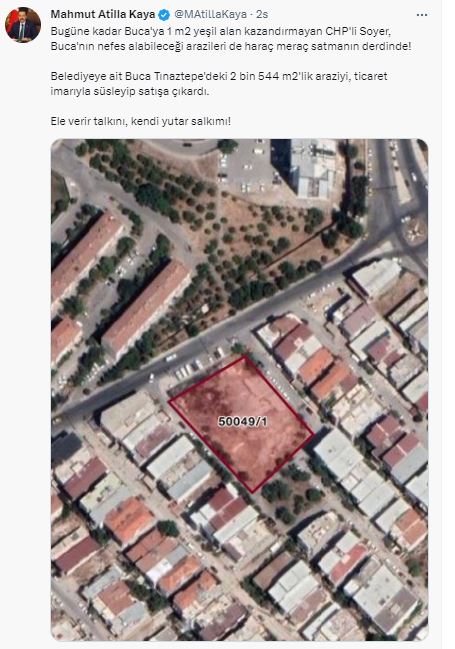Open Mahmut Atilla Kaya's profile avatar
The height and width of the screenshot is (649, 455).
coord(23,24)
